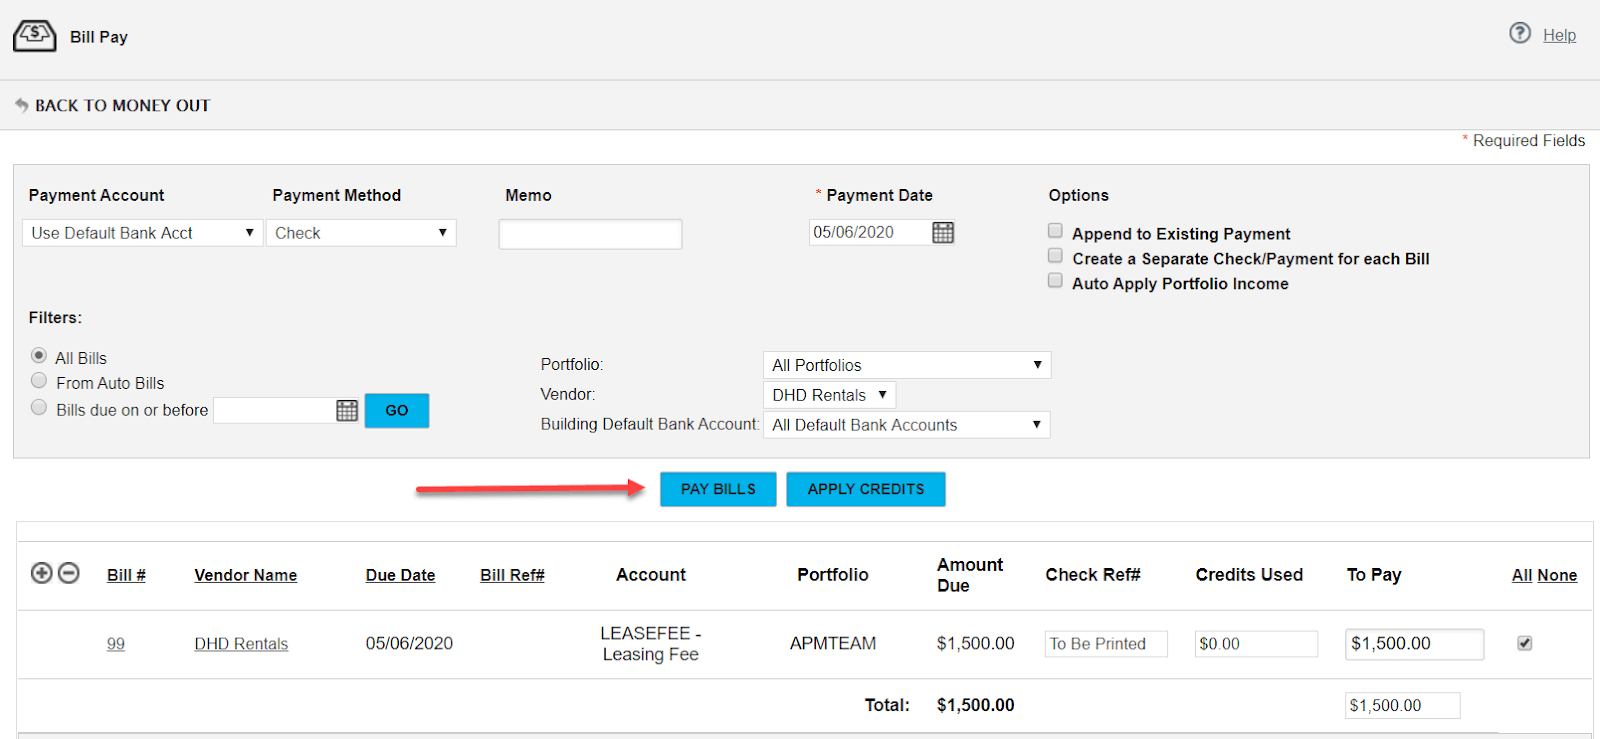Click the To Pay amount field for bill 99

click(x=1414, y=644)
